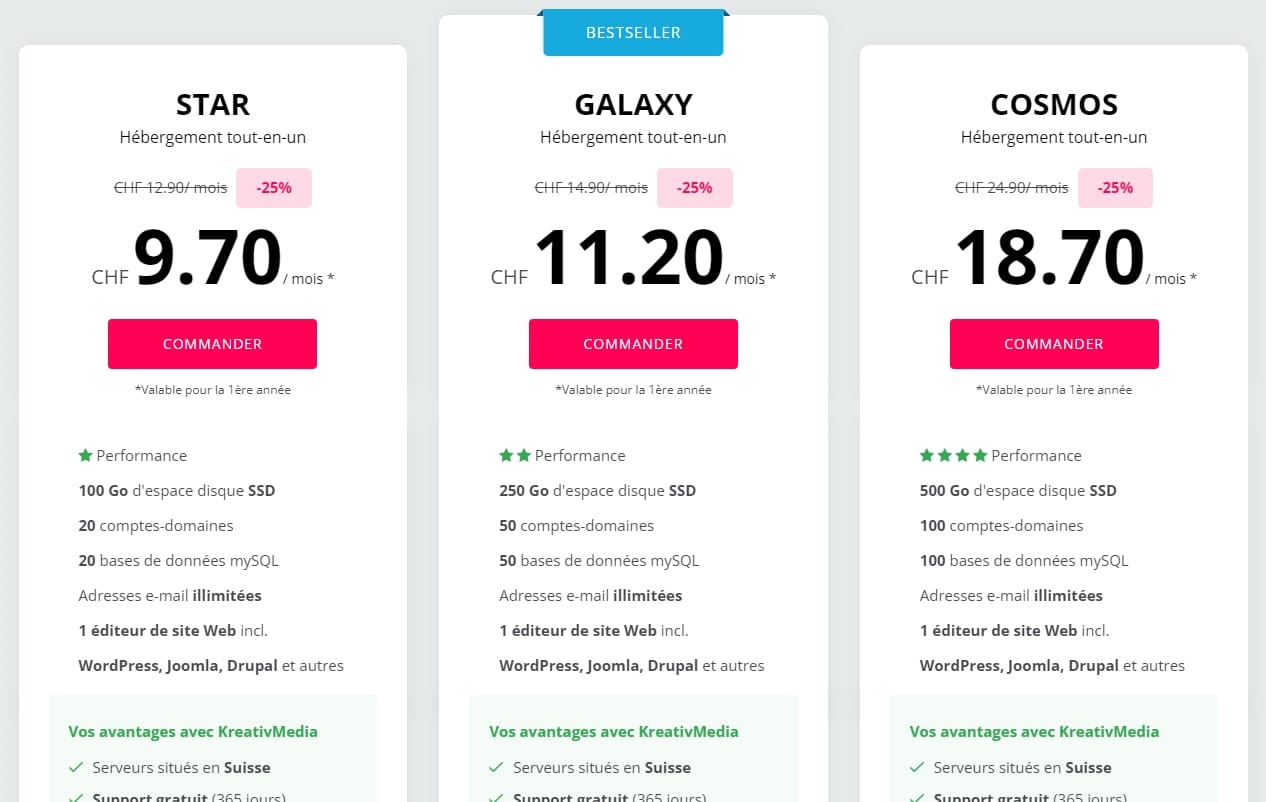Click the 250 Go SSD disk space line
1266x802 pixels.
click(x=597, y=490)
